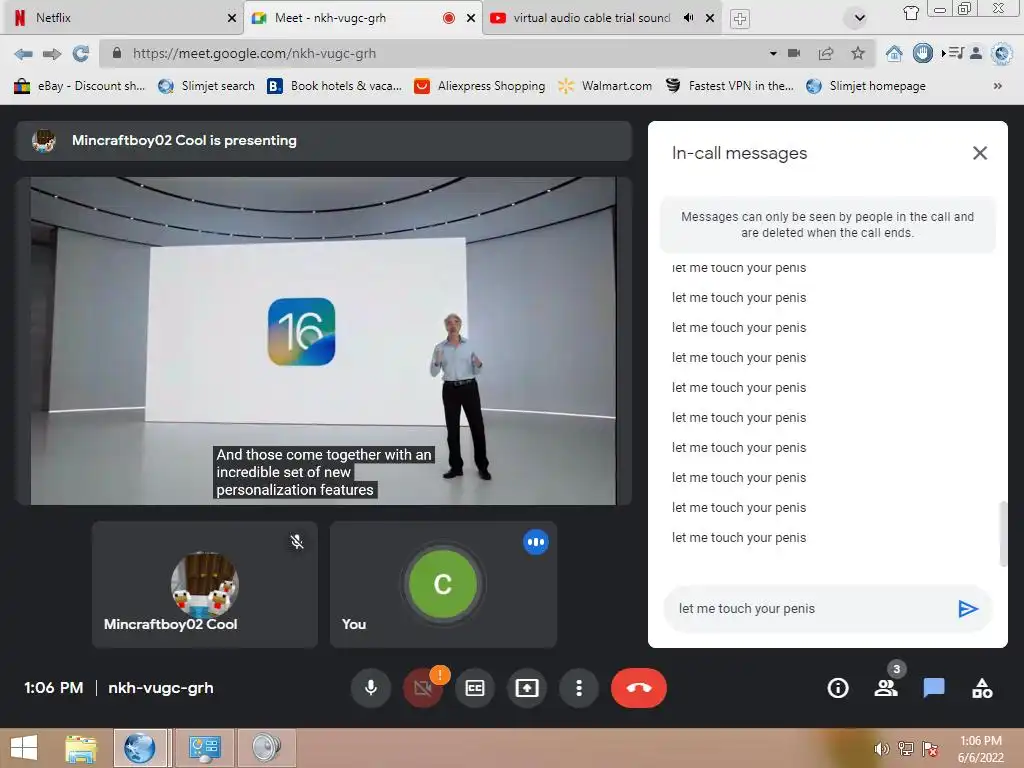1024x768 pixels.
Task: Open the Slimjet globe menu icon
Action: click(1002, 54)
